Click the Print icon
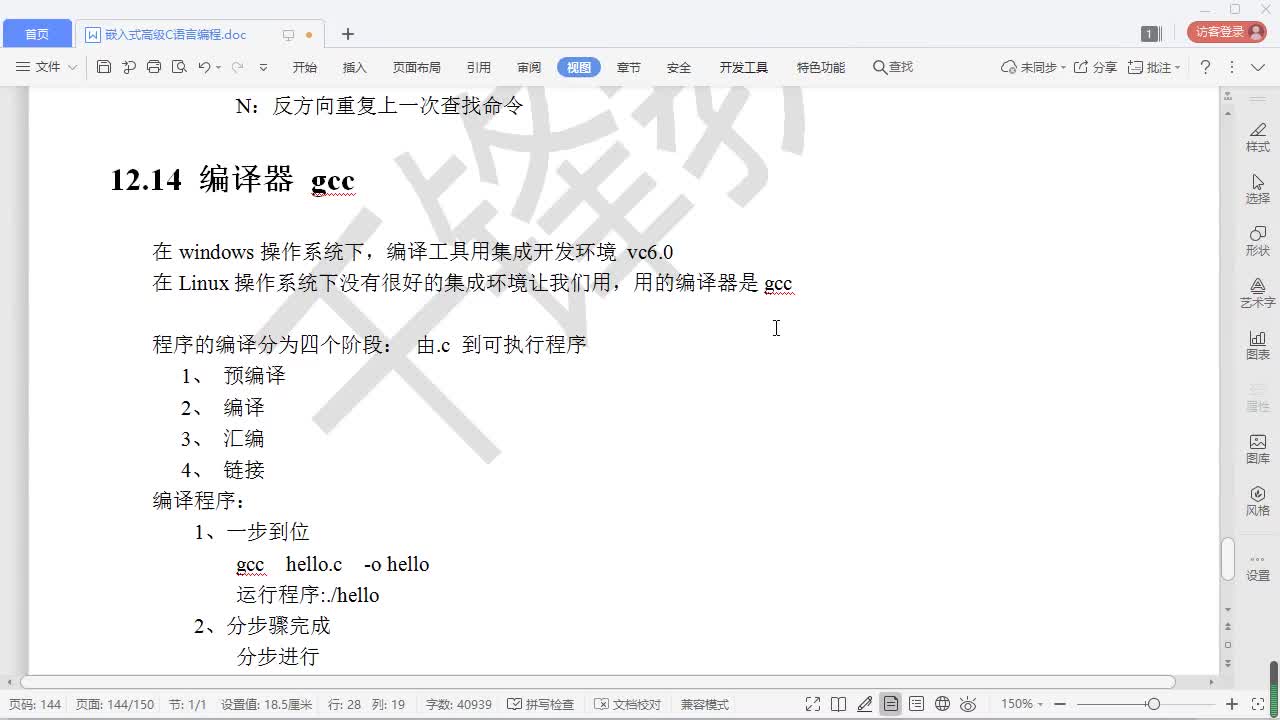This screenshot has height=720, width=1280. [x=154, y=67]
